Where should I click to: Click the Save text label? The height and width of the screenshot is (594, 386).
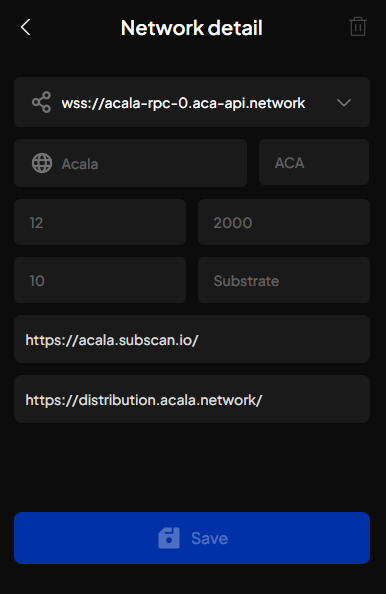(209, 538)
